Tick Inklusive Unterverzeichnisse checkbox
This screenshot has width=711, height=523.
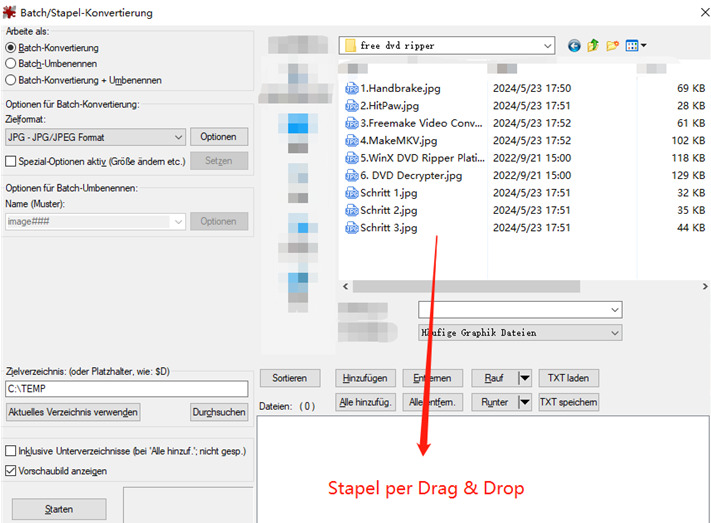pyautogui.click(x=11, y=452)
